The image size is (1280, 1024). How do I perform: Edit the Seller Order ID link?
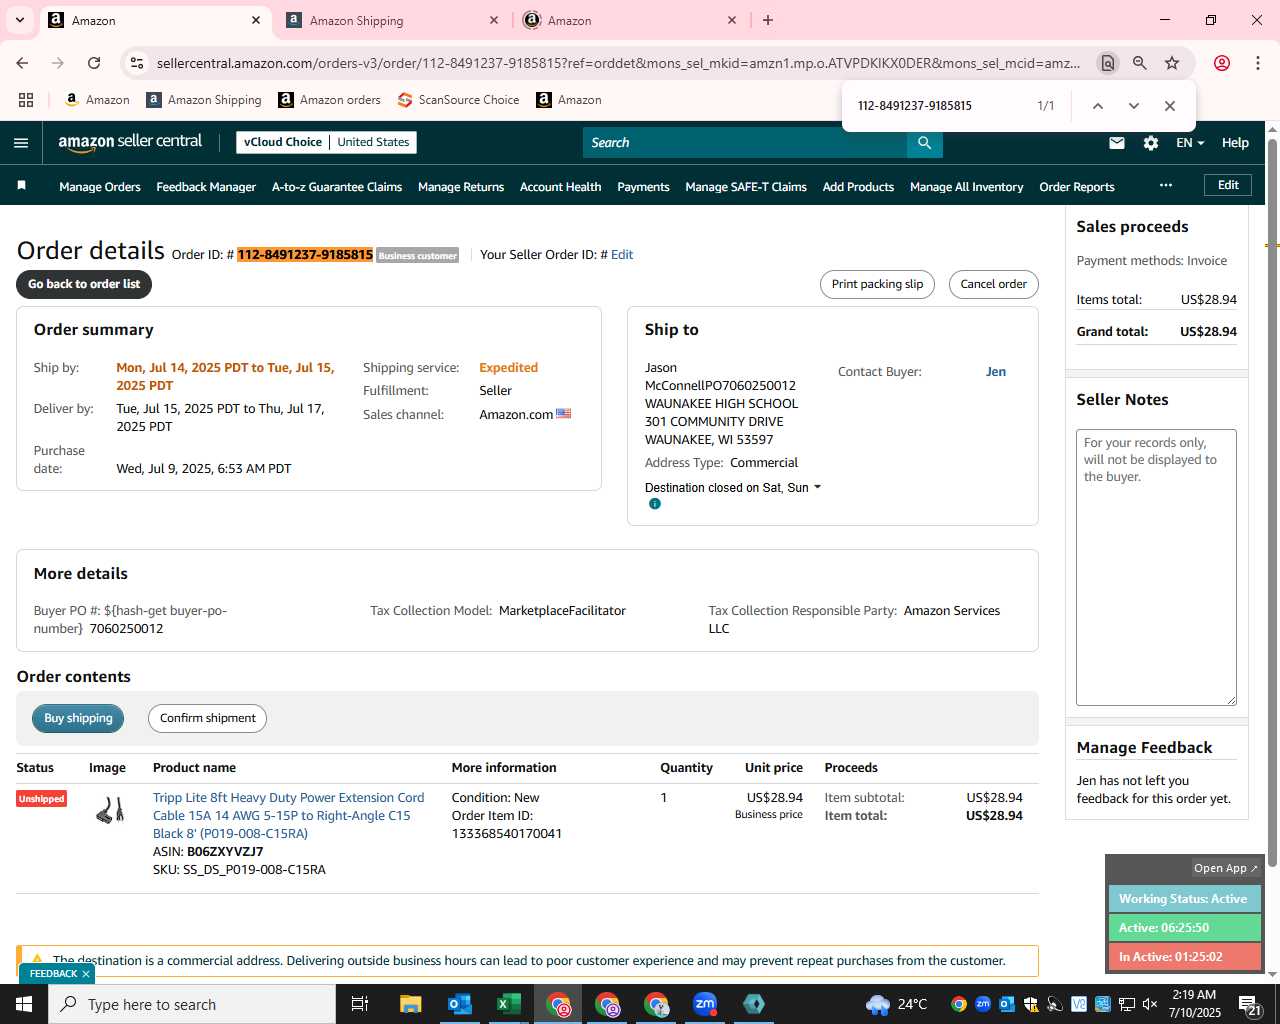622,255
